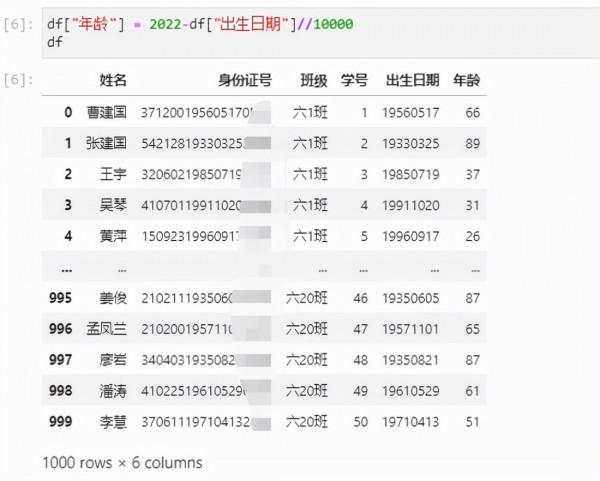Click birth date value 19960917
This screenshot has height=481, width=600.
point(411,236)
